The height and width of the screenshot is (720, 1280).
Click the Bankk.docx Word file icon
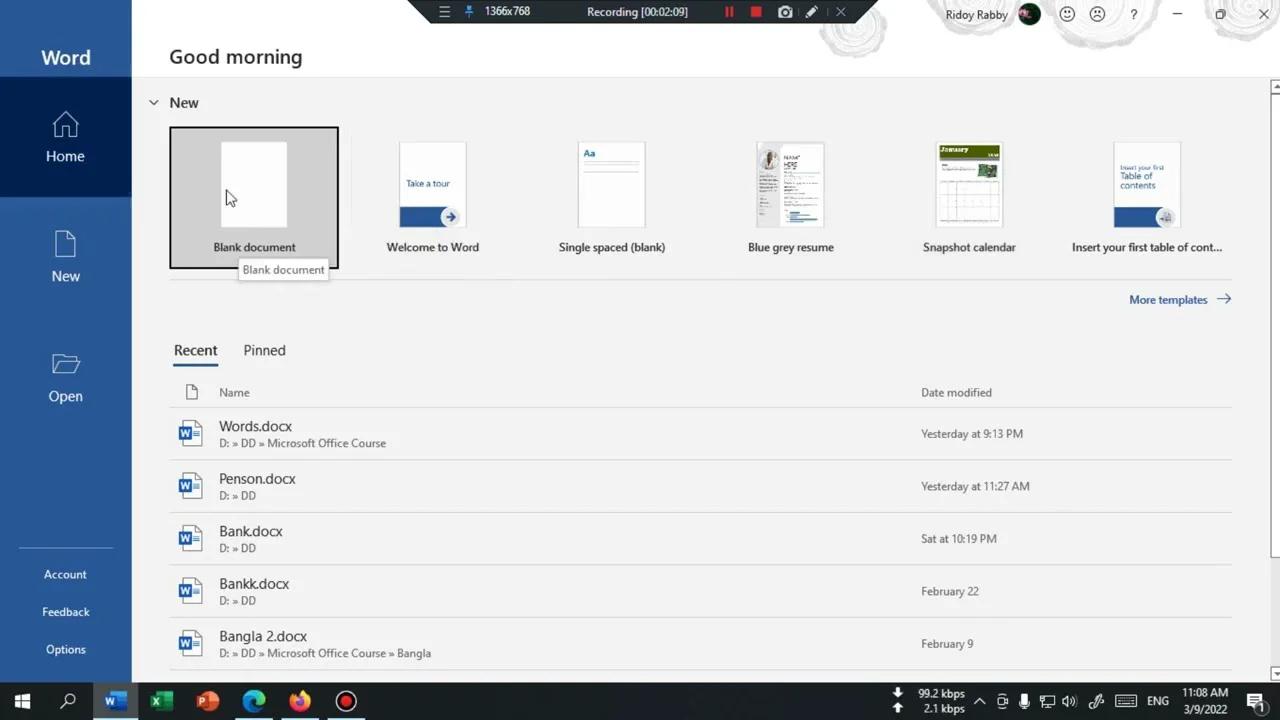pos(190,591)
